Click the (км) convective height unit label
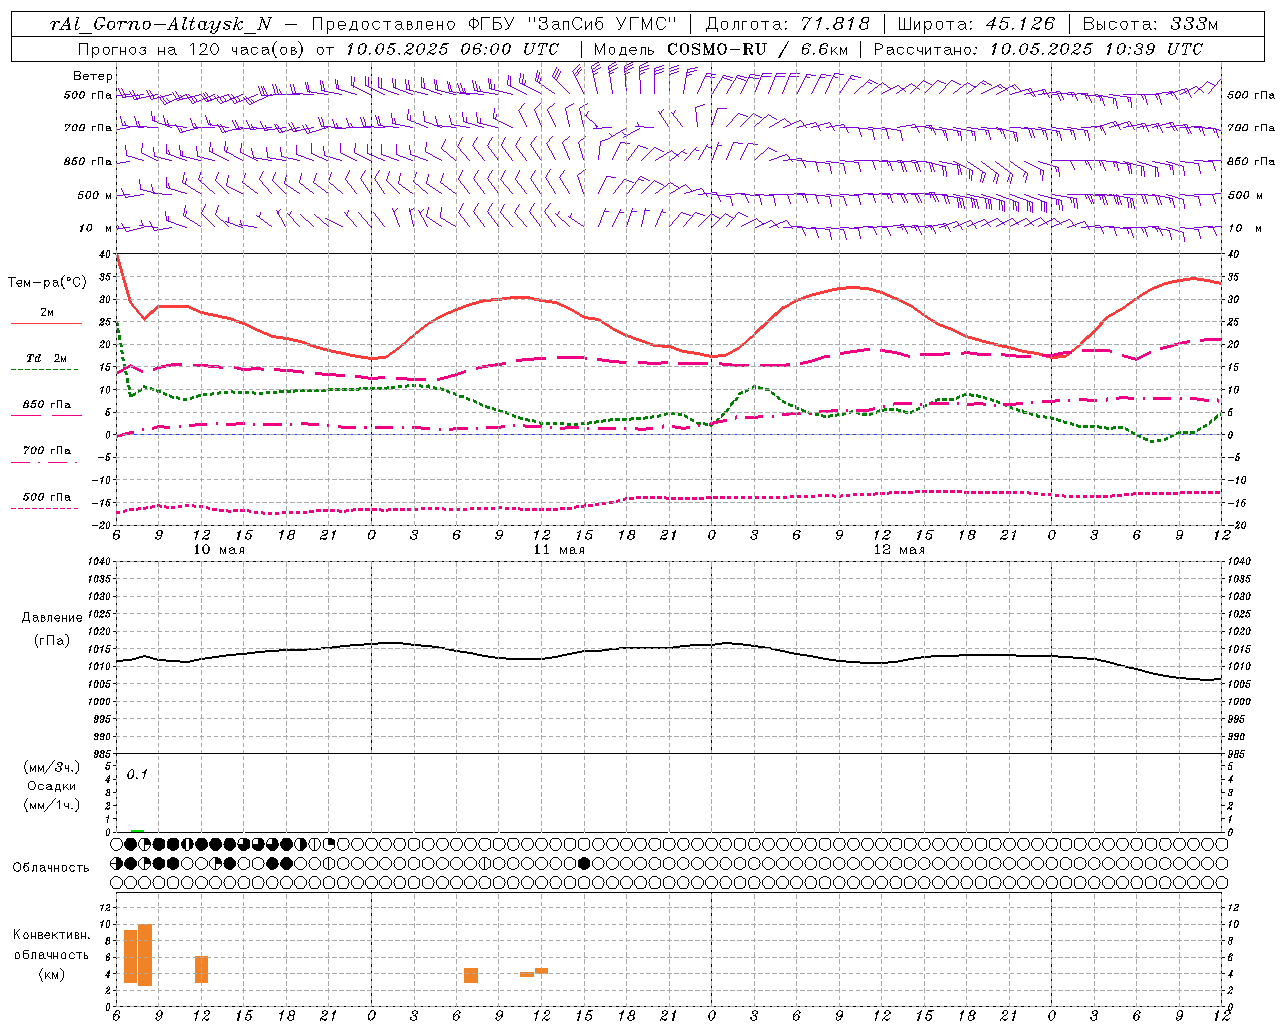 click(51, 974)
